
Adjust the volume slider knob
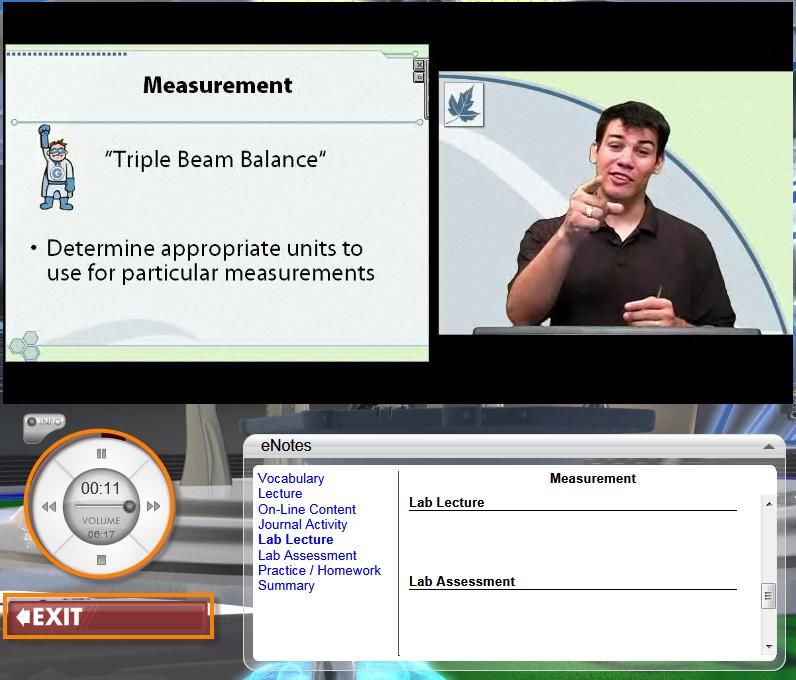point(129,506)
